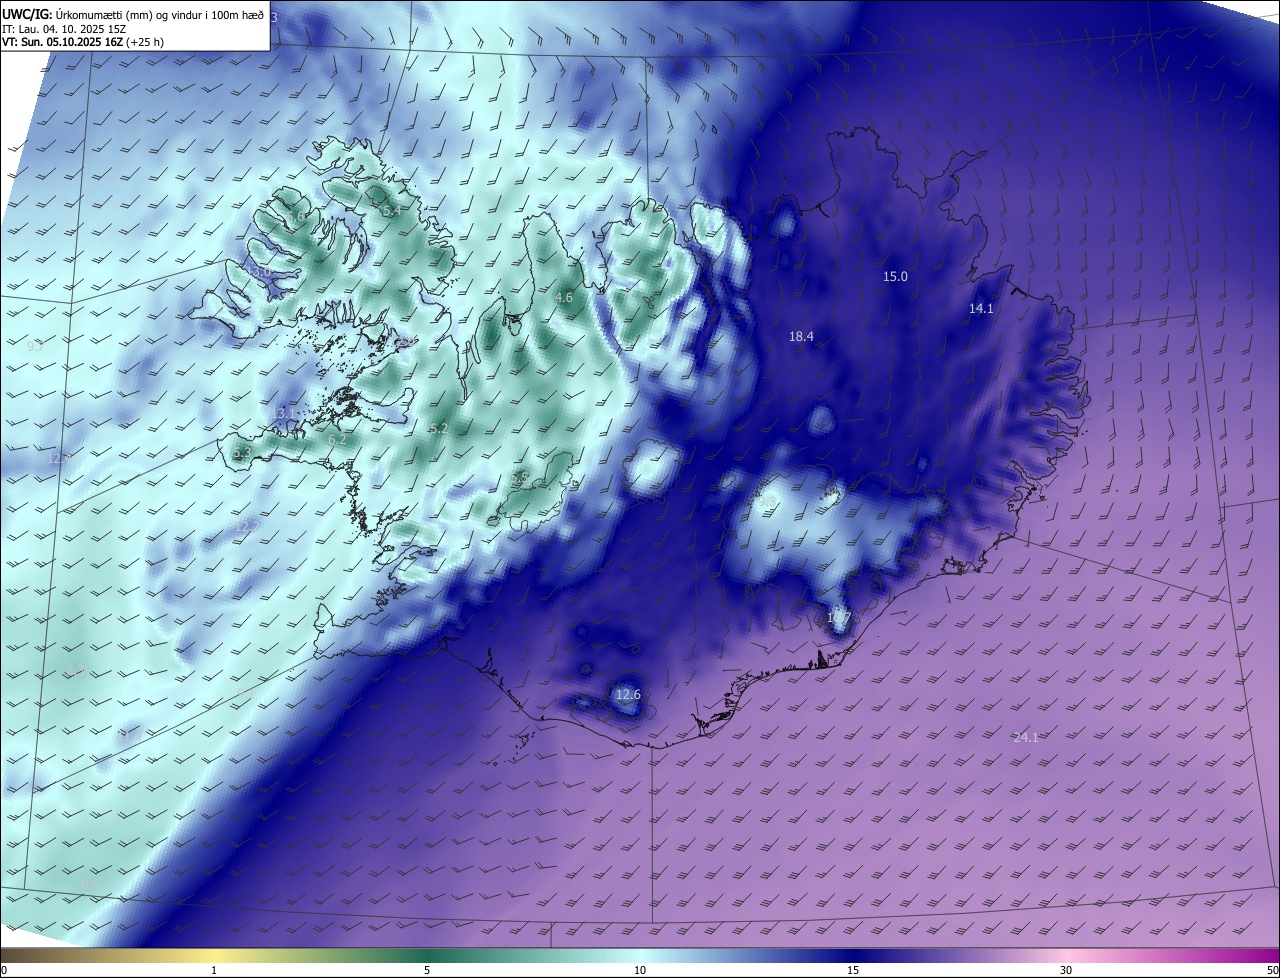
Task: Click the colorbar tick label 50
Action: (x=1272, y=970)
